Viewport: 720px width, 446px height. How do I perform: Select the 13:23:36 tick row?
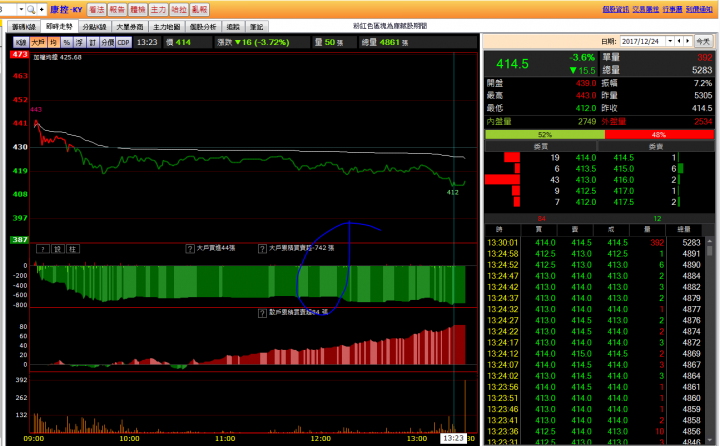click(x=594, y=431)
